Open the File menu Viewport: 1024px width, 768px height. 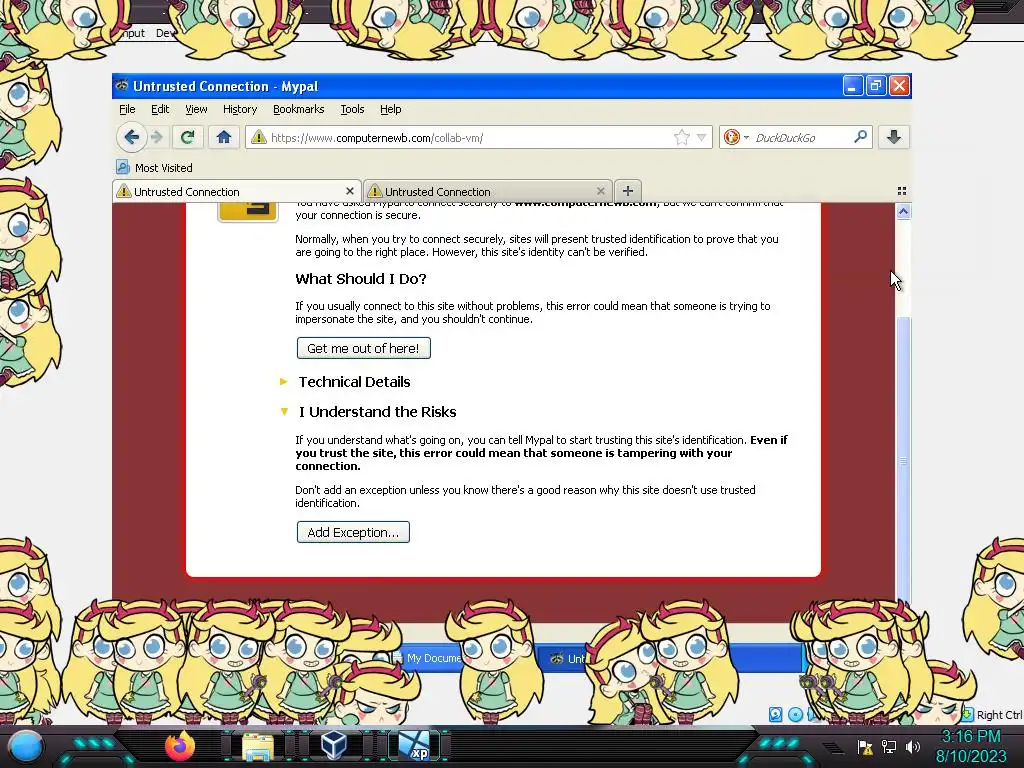(x=127, y=109)
